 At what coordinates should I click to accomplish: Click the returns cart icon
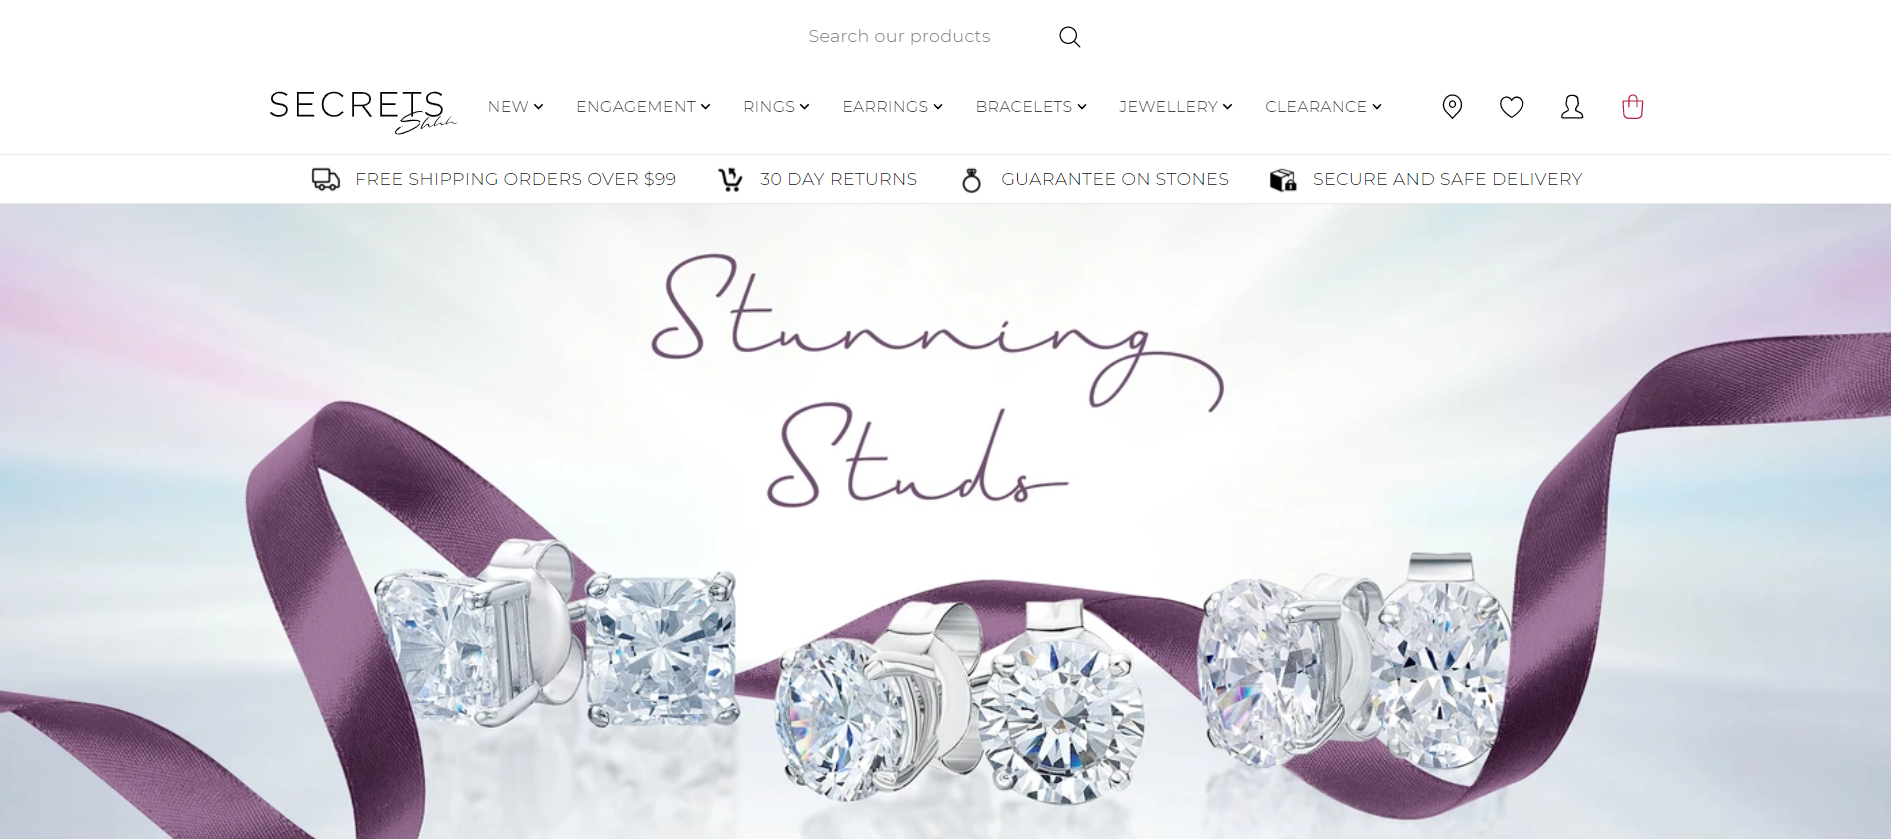731,180
